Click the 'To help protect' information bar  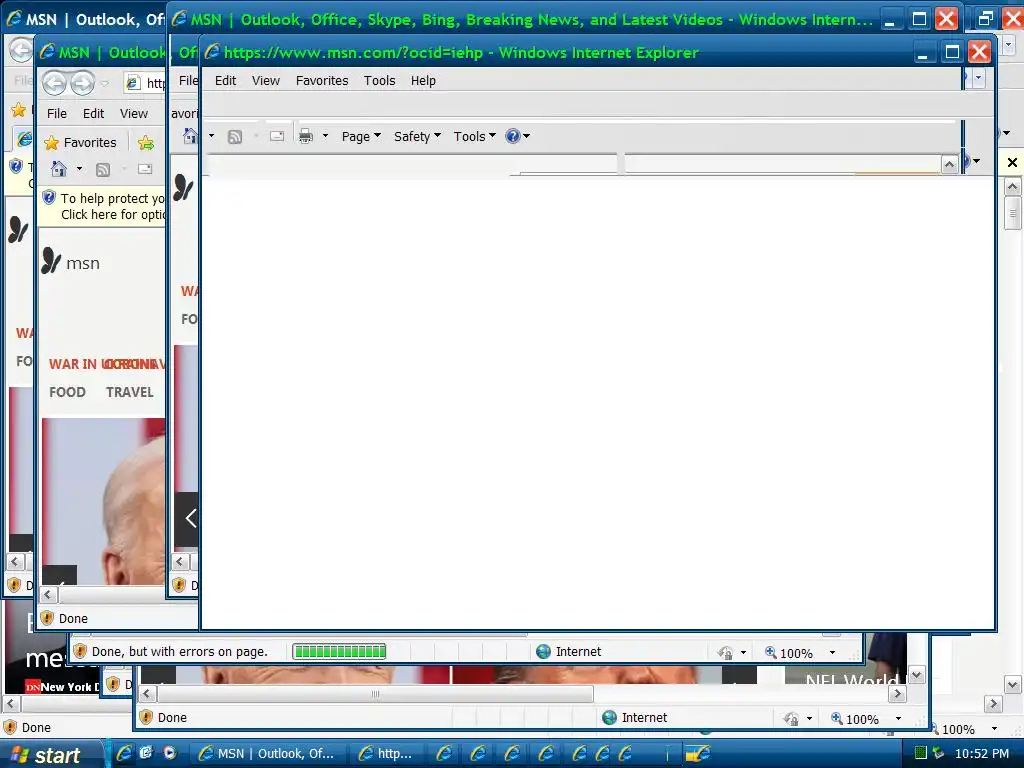coord(103,206)
